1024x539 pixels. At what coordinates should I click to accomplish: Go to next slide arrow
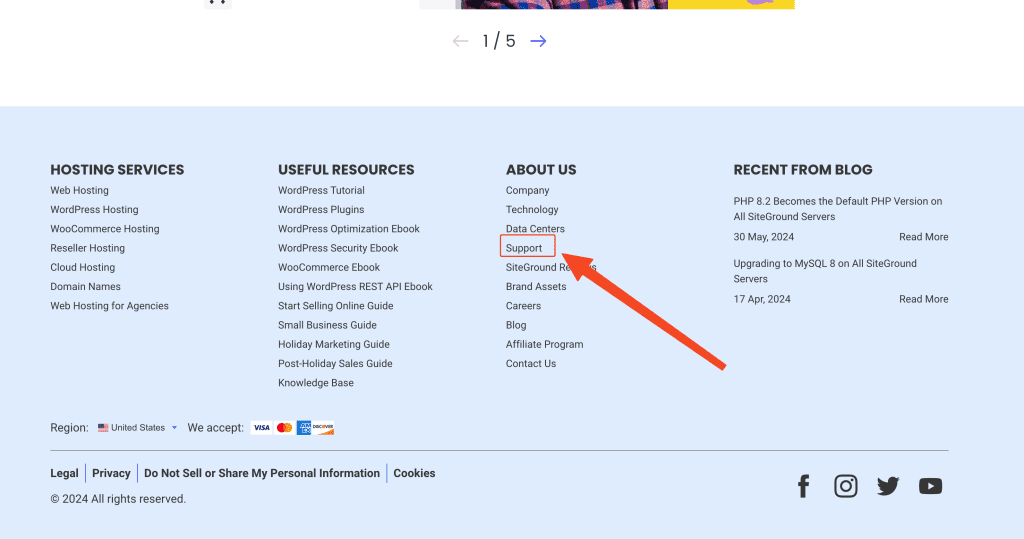pos(538,41)
